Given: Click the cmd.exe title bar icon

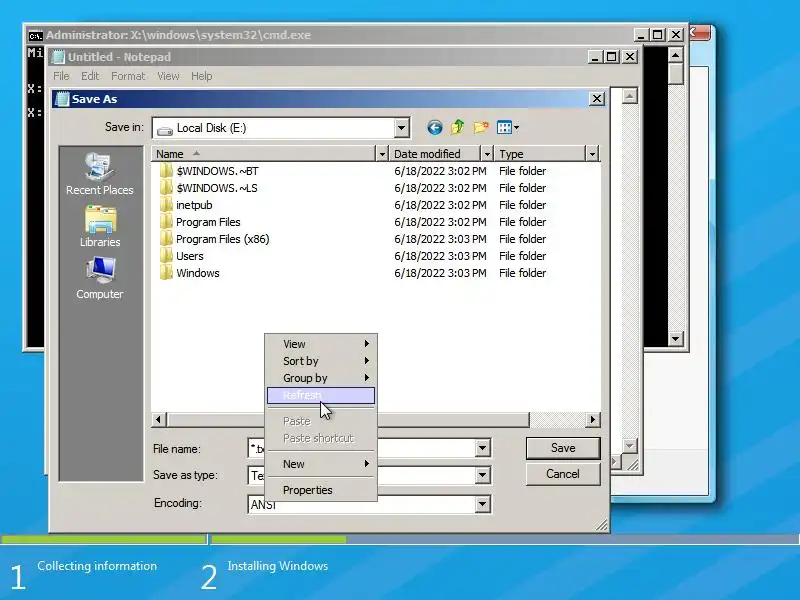Looking at the screenshot, I should pos(35,35).
